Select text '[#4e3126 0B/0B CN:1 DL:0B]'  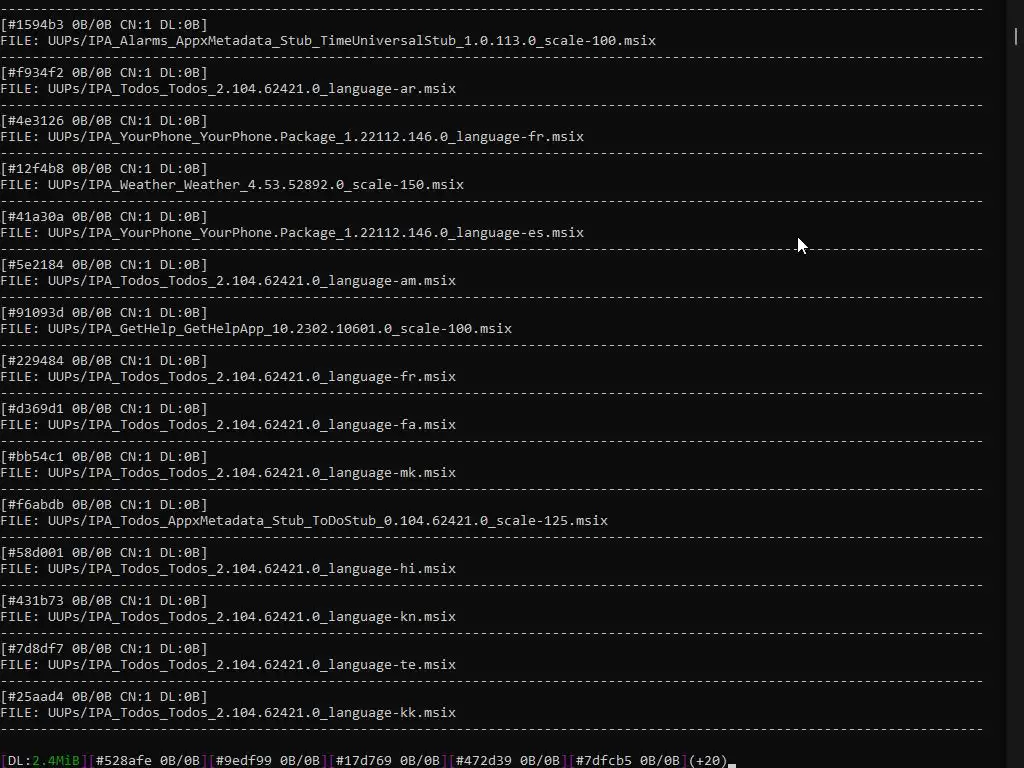(104, 121)
